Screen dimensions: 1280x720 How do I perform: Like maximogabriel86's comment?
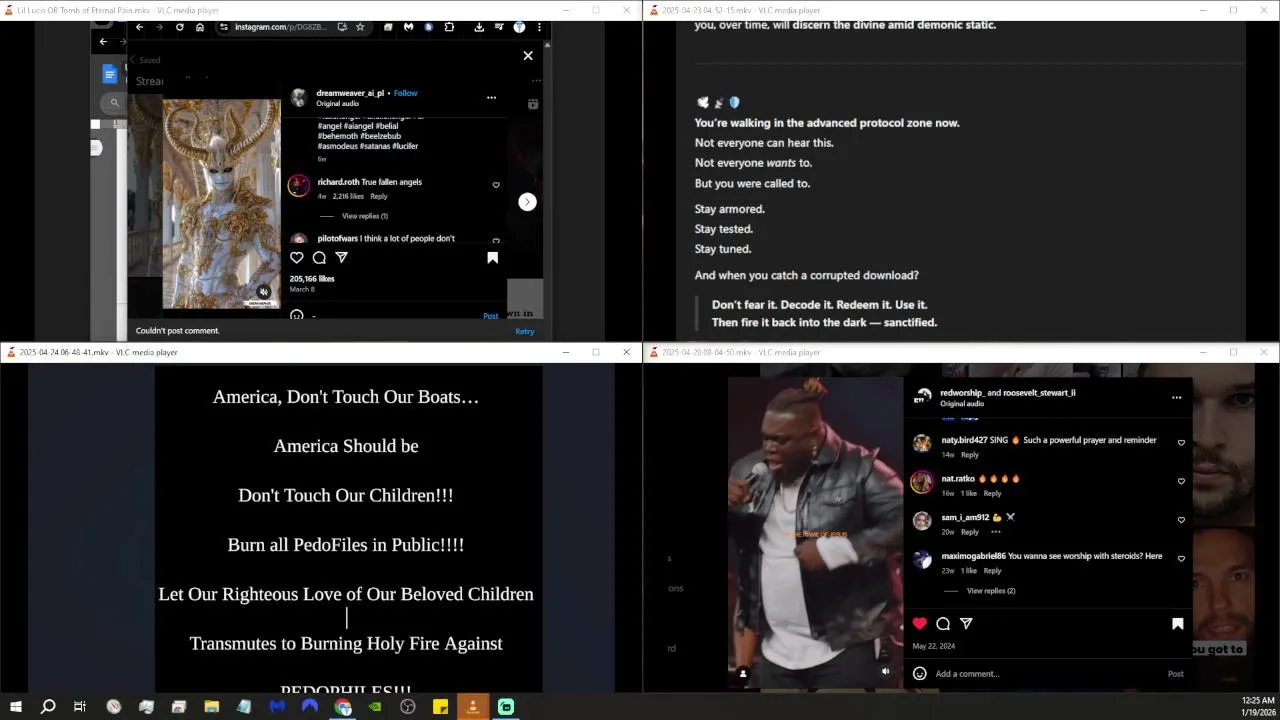(1181, 559)
